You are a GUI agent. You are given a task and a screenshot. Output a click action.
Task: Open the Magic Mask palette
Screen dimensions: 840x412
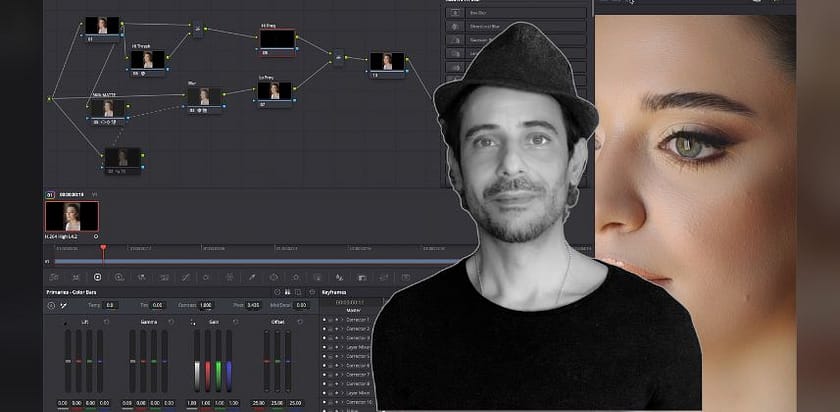[x=318, y=277]
